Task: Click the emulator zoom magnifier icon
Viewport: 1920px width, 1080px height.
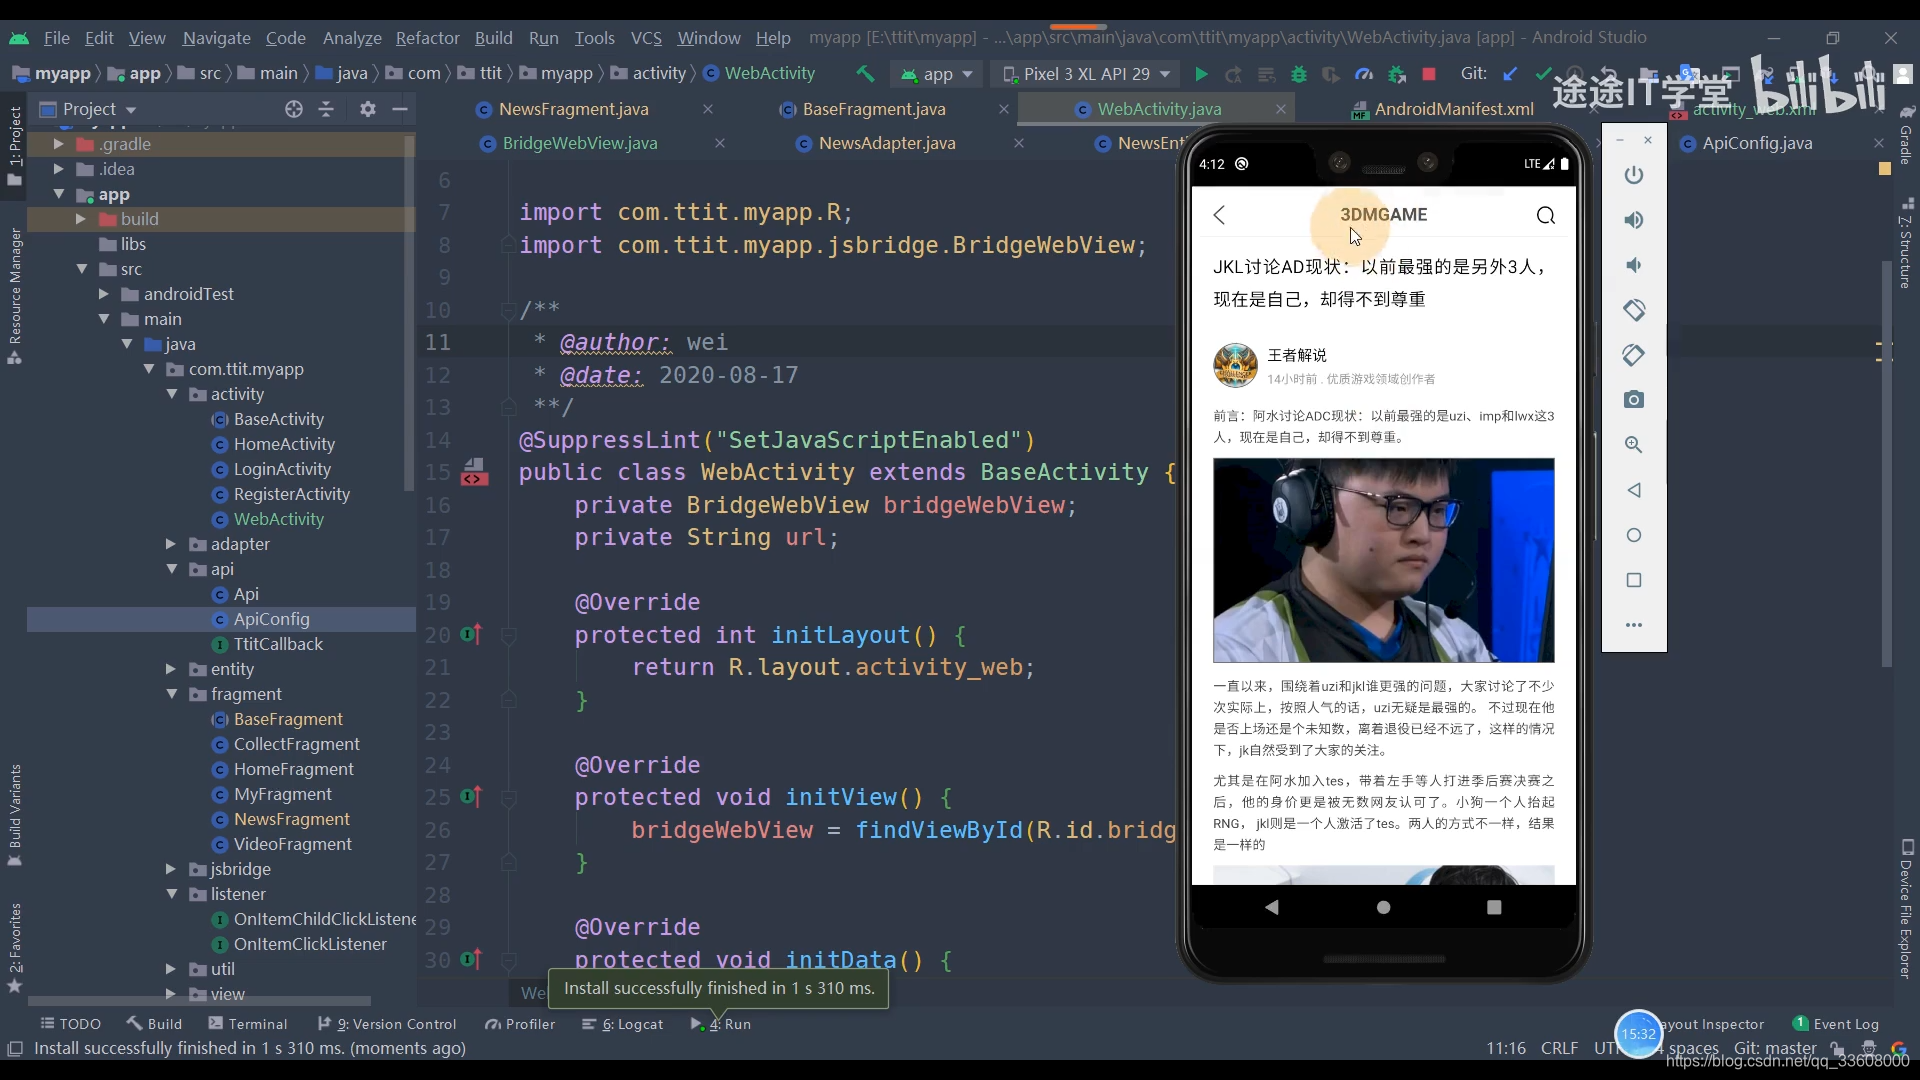Action: coord(1634,445)
